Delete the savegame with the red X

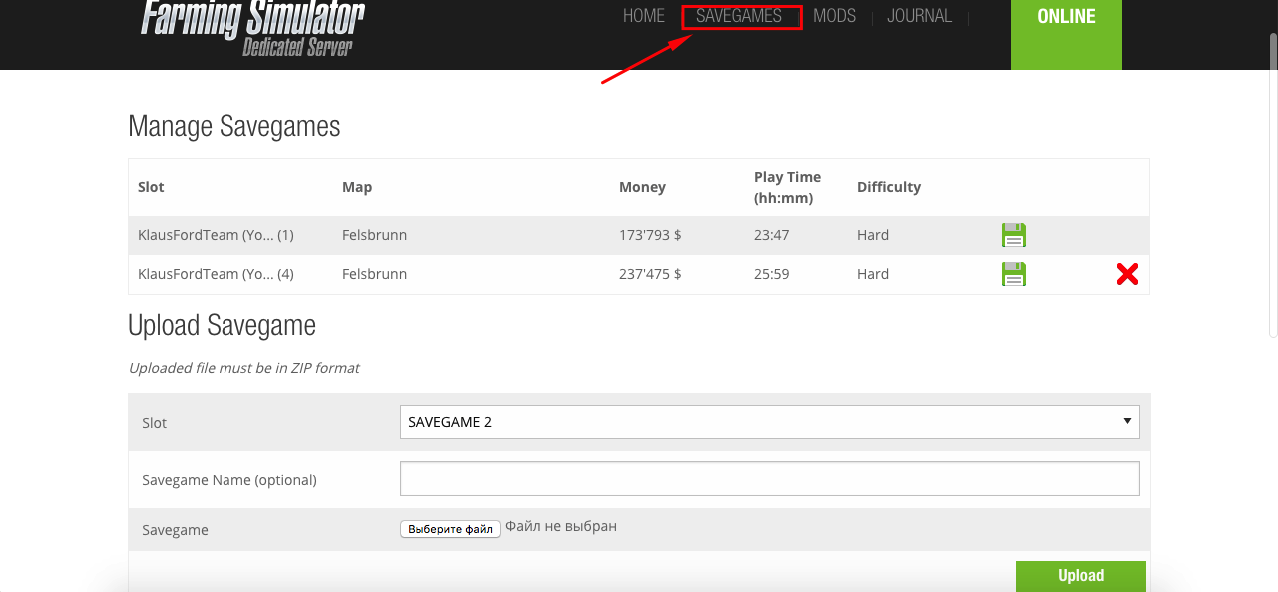pos(1127,274)
